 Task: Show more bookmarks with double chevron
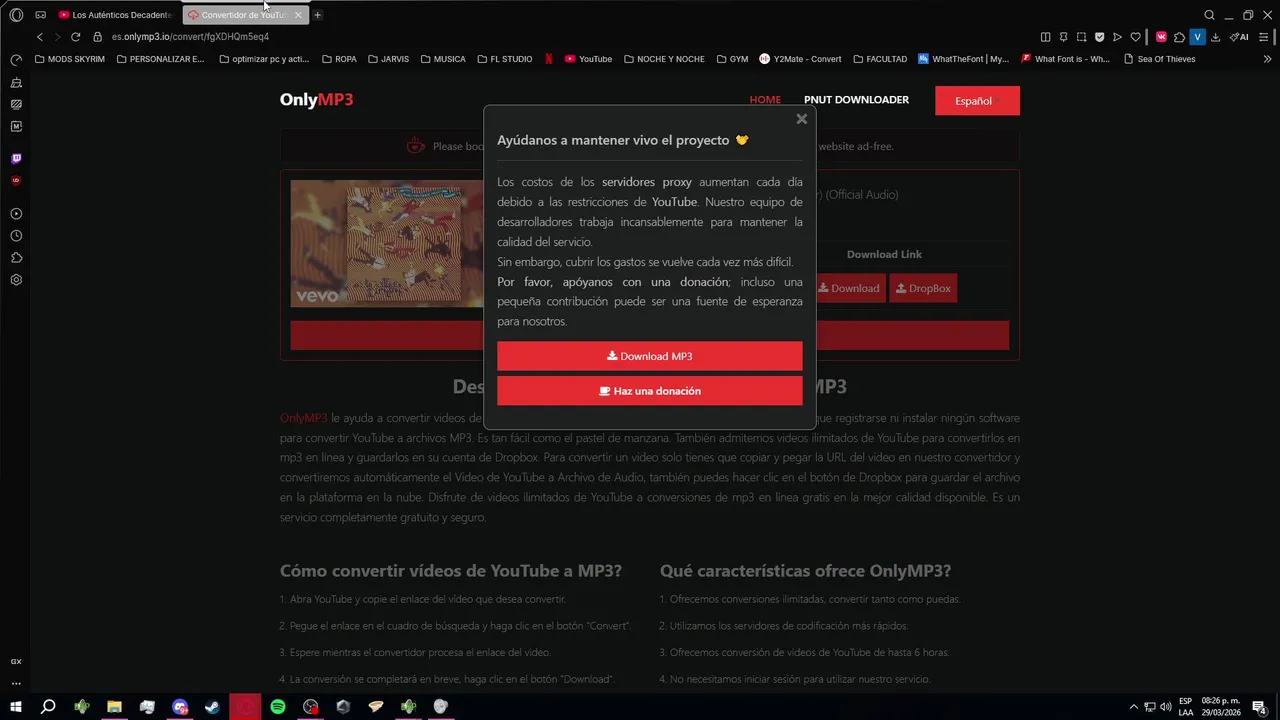[1268, 59]
